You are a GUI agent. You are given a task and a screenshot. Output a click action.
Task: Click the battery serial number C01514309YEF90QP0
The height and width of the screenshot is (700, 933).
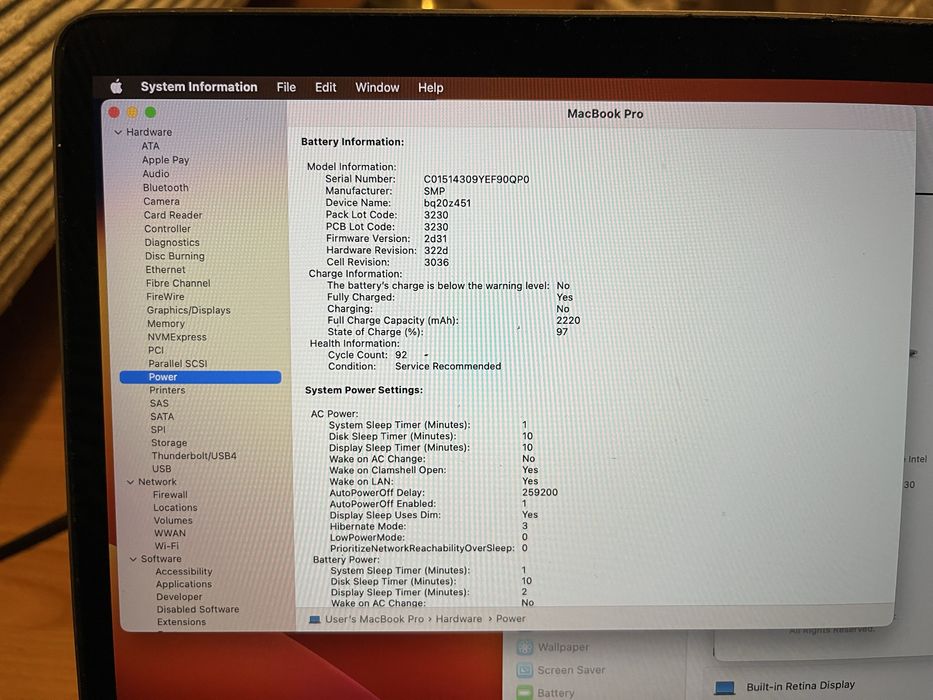click(476, 179)
